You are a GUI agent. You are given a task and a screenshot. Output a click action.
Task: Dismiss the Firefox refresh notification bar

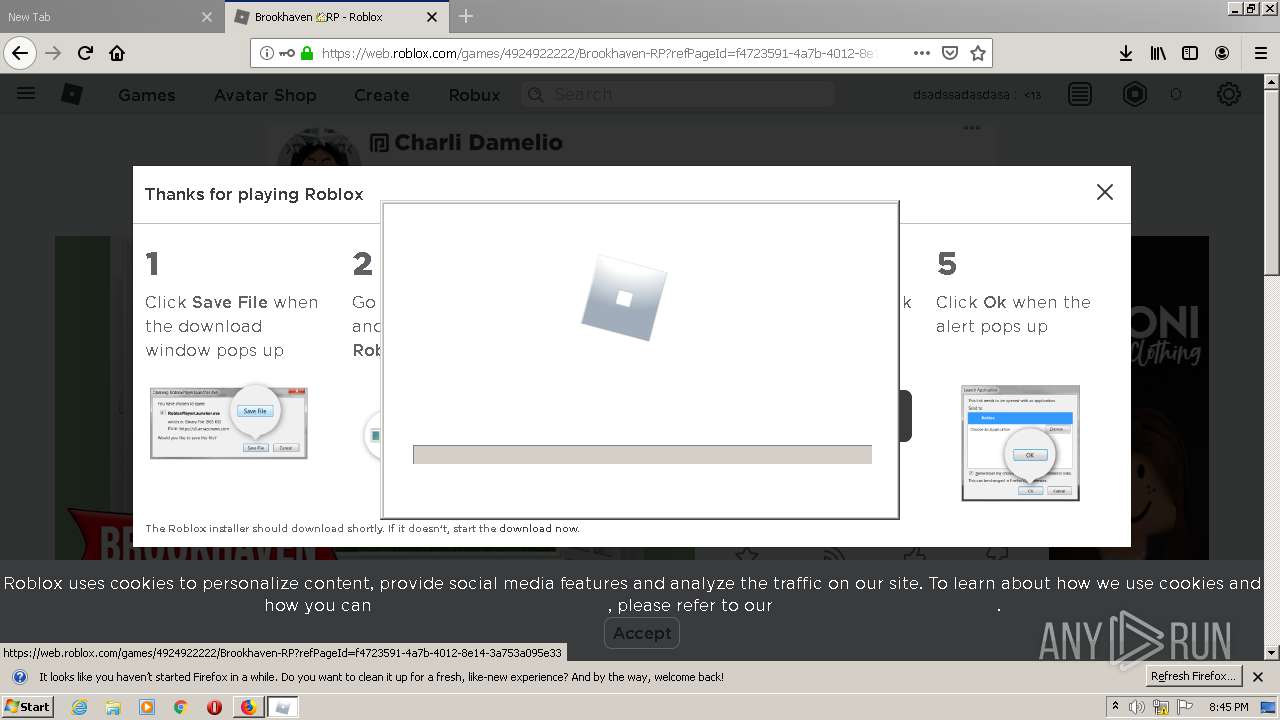point(1258,677)
